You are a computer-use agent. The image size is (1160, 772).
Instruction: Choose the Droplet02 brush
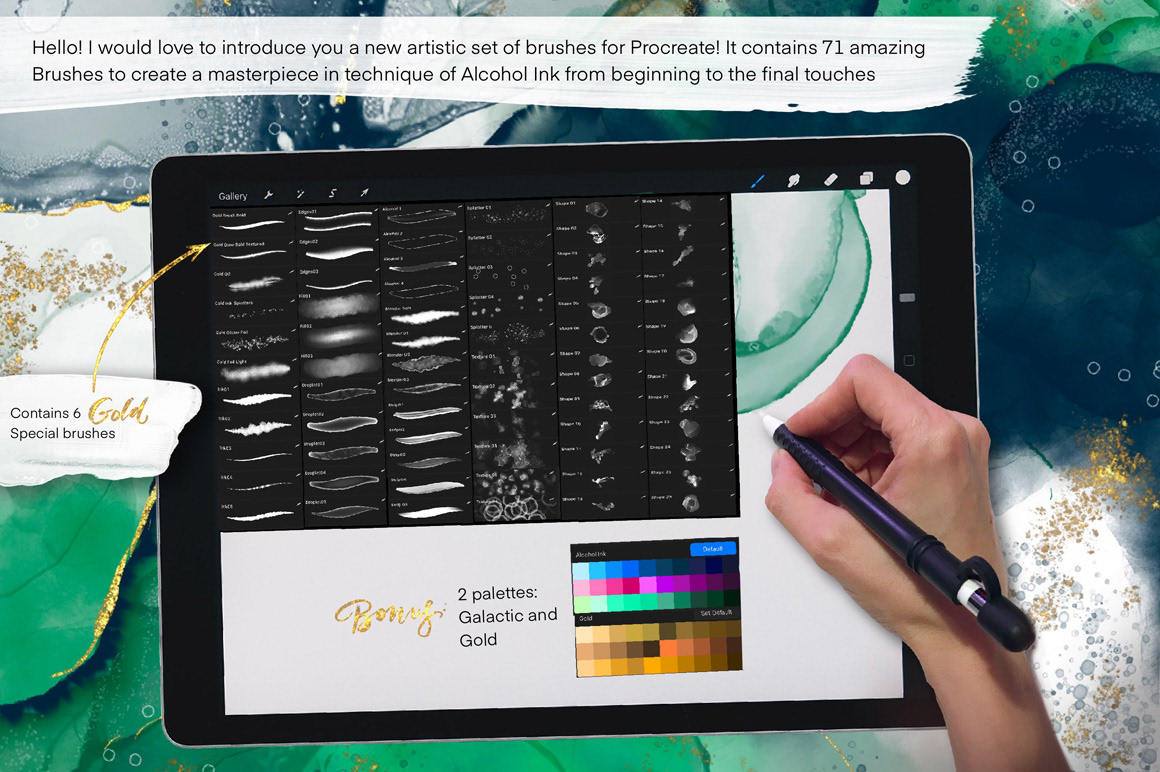[x=343, y=424]
